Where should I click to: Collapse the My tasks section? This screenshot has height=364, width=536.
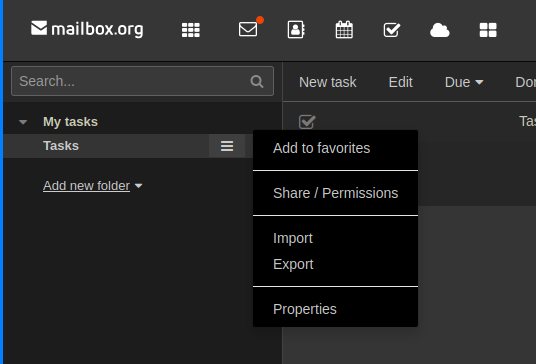(23, 122)
